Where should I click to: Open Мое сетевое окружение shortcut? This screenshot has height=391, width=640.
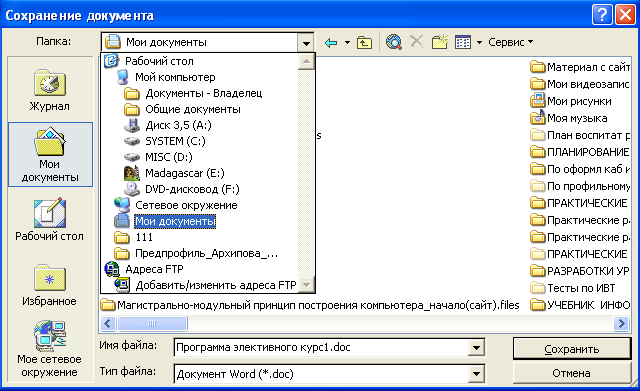(50, 349)
